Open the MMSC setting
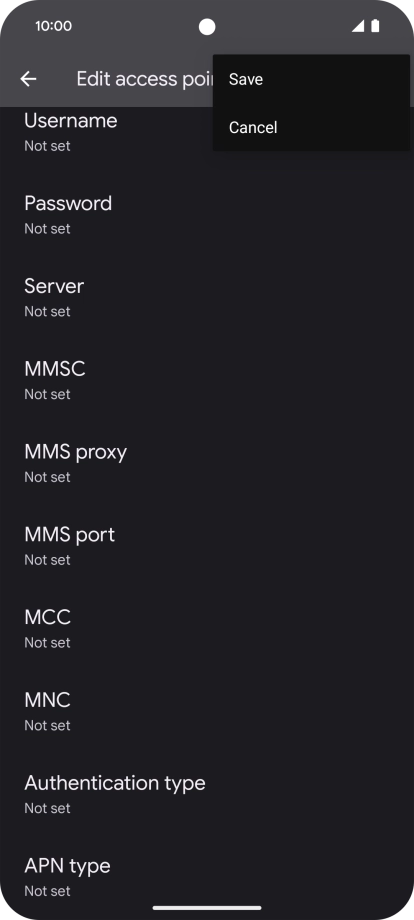Image resolution: width=414 pixels, height=920 pixels. 207,380
